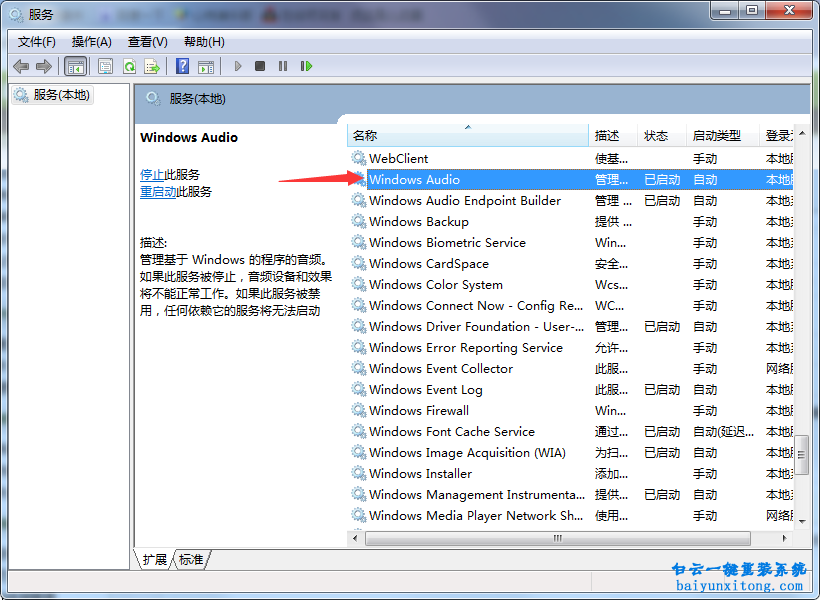Click the Export List toolbar icon

click(x=152, y=66)
